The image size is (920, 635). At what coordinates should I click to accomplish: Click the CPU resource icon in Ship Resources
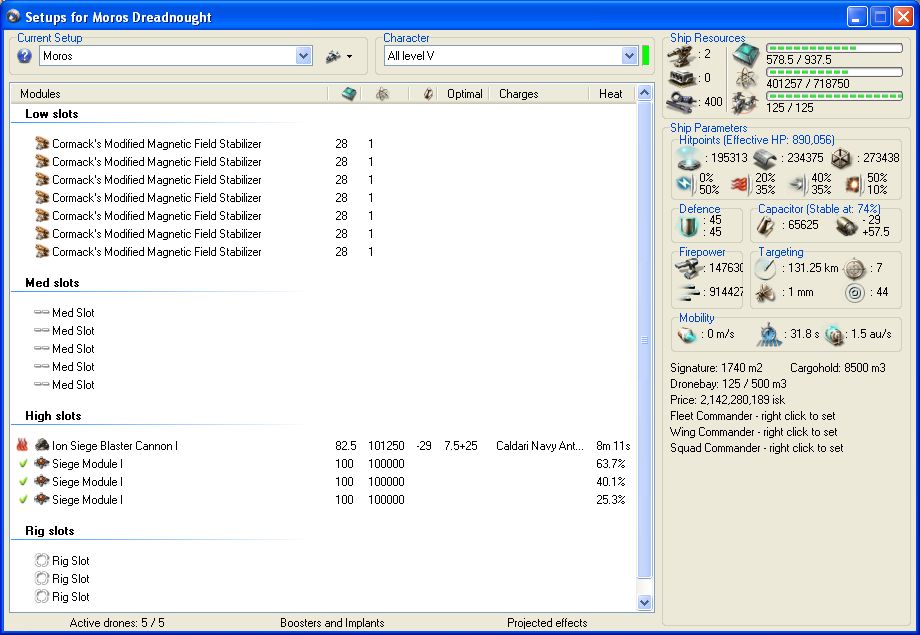pos(745,55)
